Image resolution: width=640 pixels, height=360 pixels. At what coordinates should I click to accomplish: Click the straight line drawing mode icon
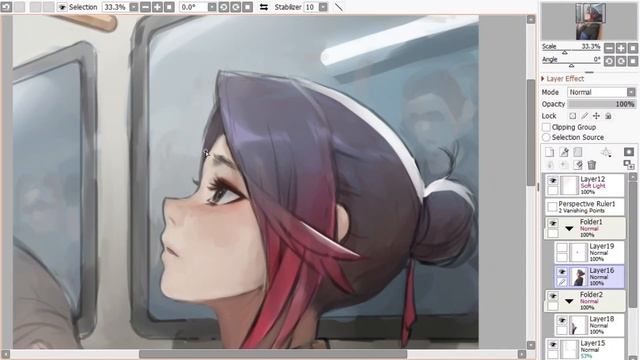pyautogui.click(x=339, y=7)
